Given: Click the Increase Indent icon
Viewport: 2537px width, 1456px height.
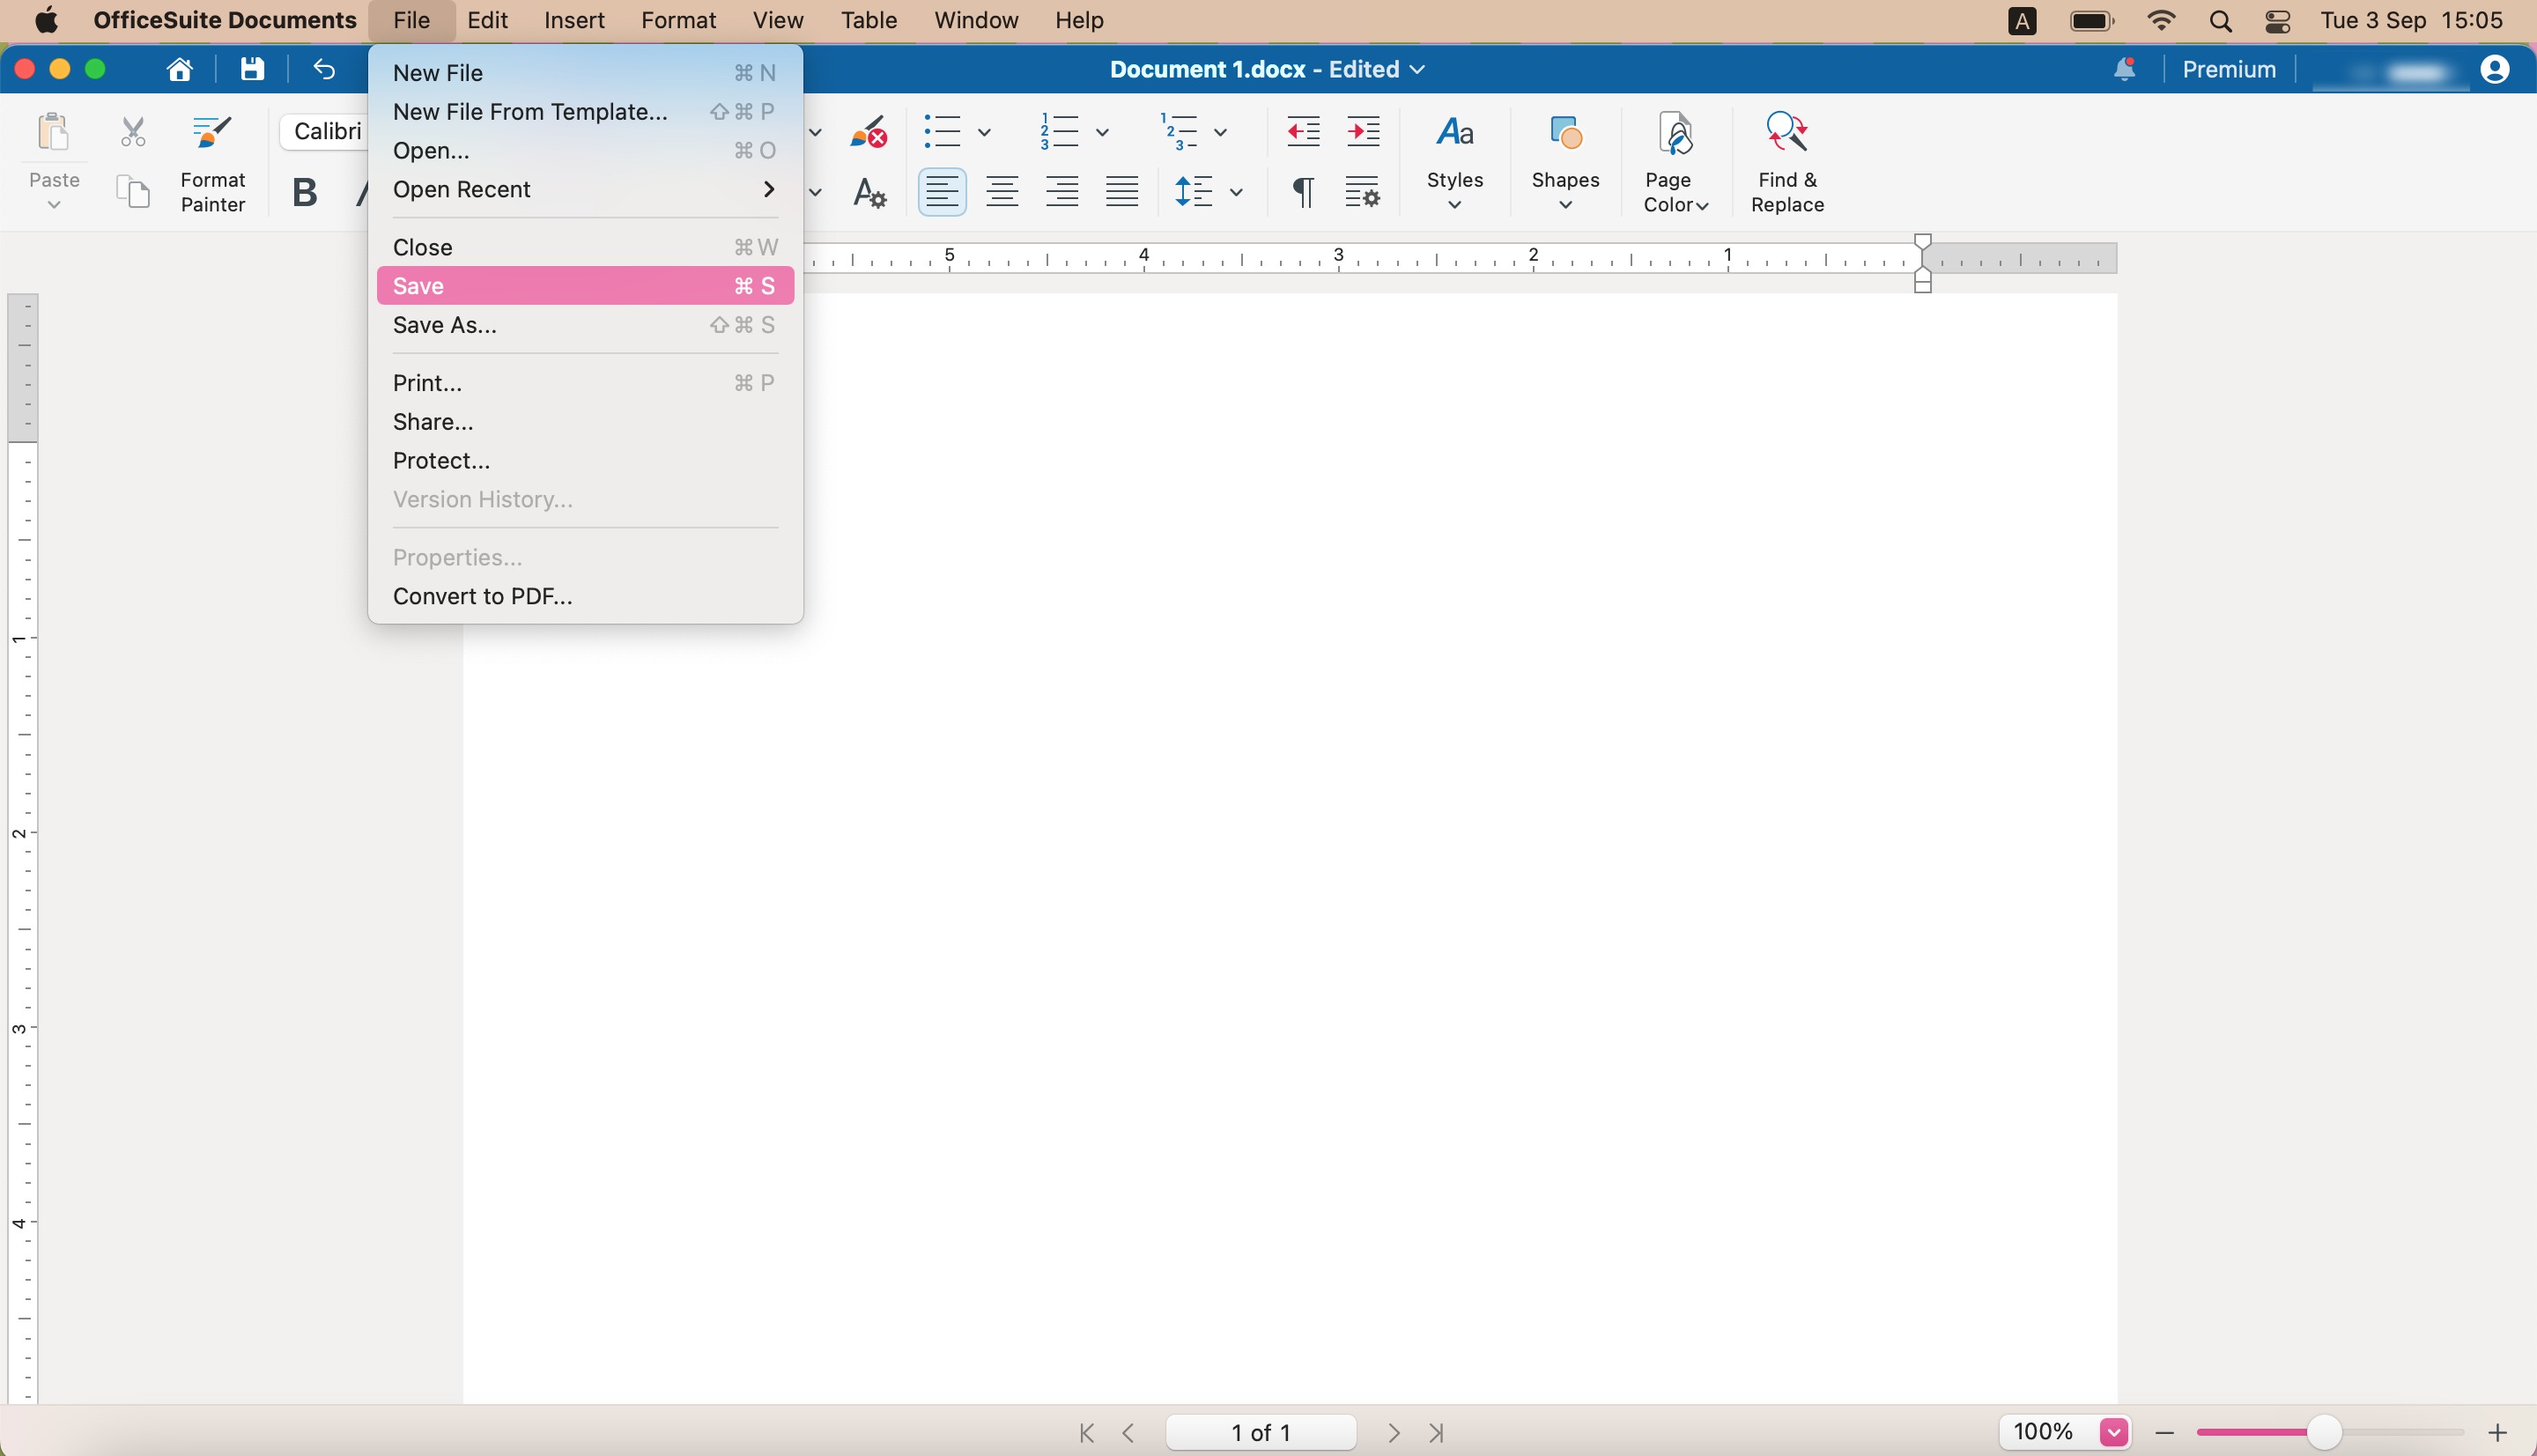Looking at the screenshot, I should coord(1363,131).
